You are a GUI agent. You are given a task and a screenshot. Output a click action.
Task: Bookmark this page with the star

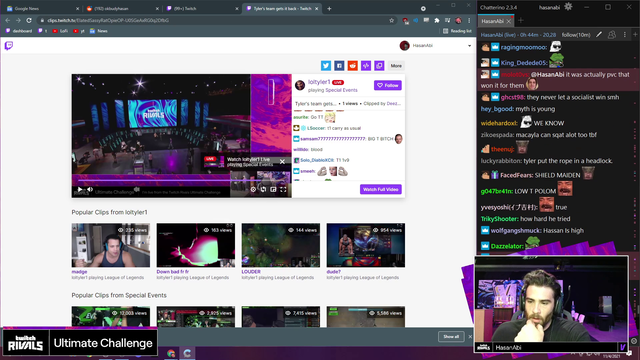[391, 20]
